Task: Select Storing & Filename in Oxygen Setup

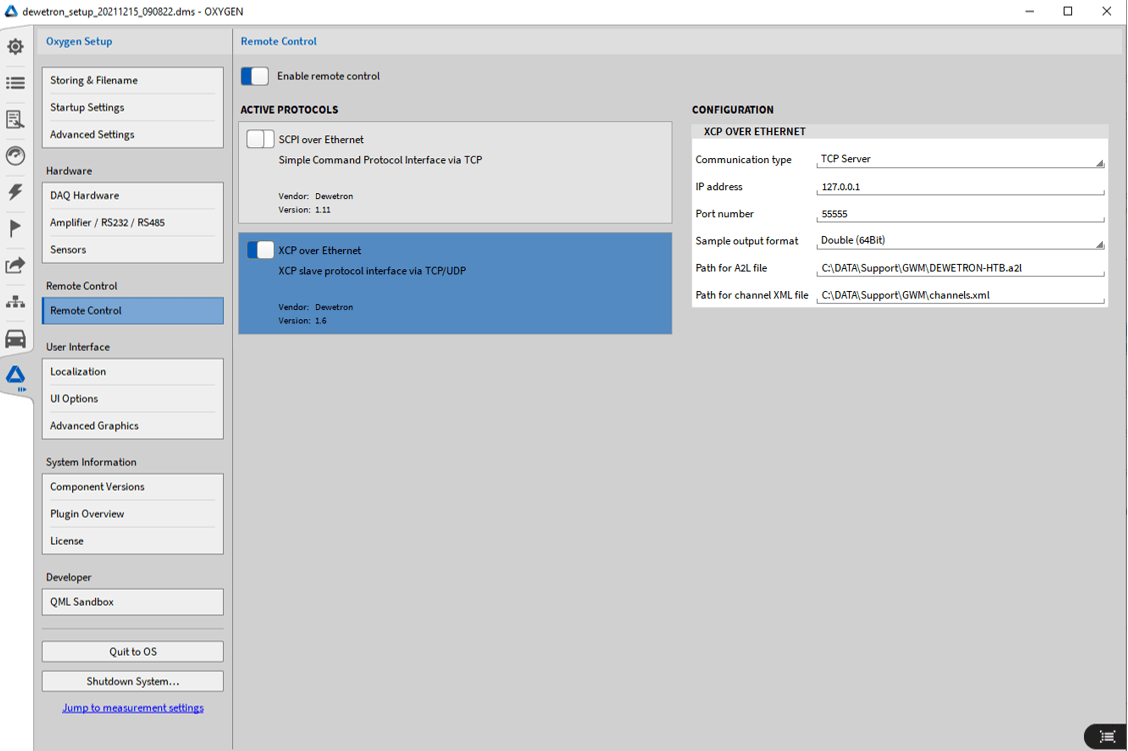Action: [132, 80]
